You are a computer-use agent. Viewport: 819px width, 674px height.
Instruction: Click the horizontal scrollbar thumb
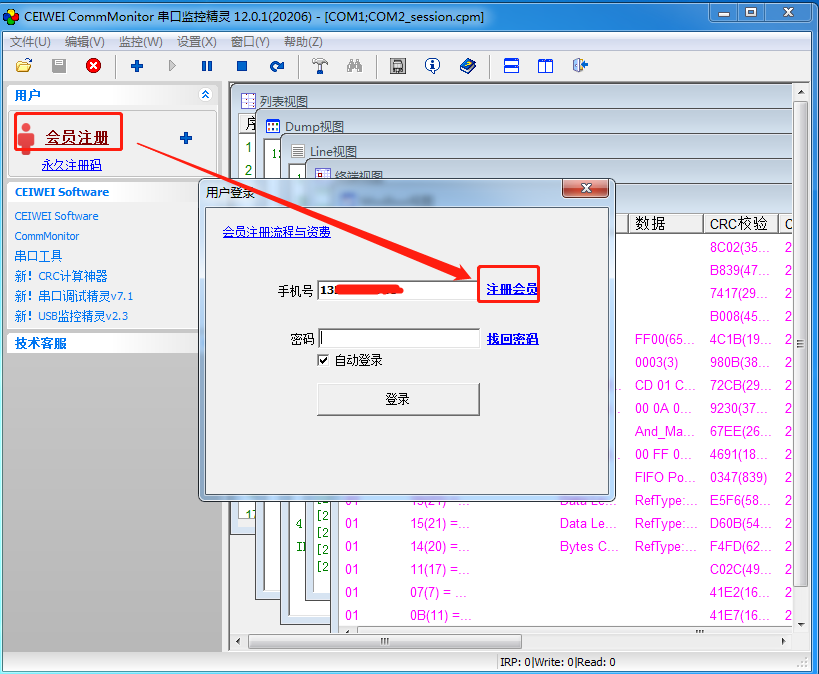coord(384,641)
